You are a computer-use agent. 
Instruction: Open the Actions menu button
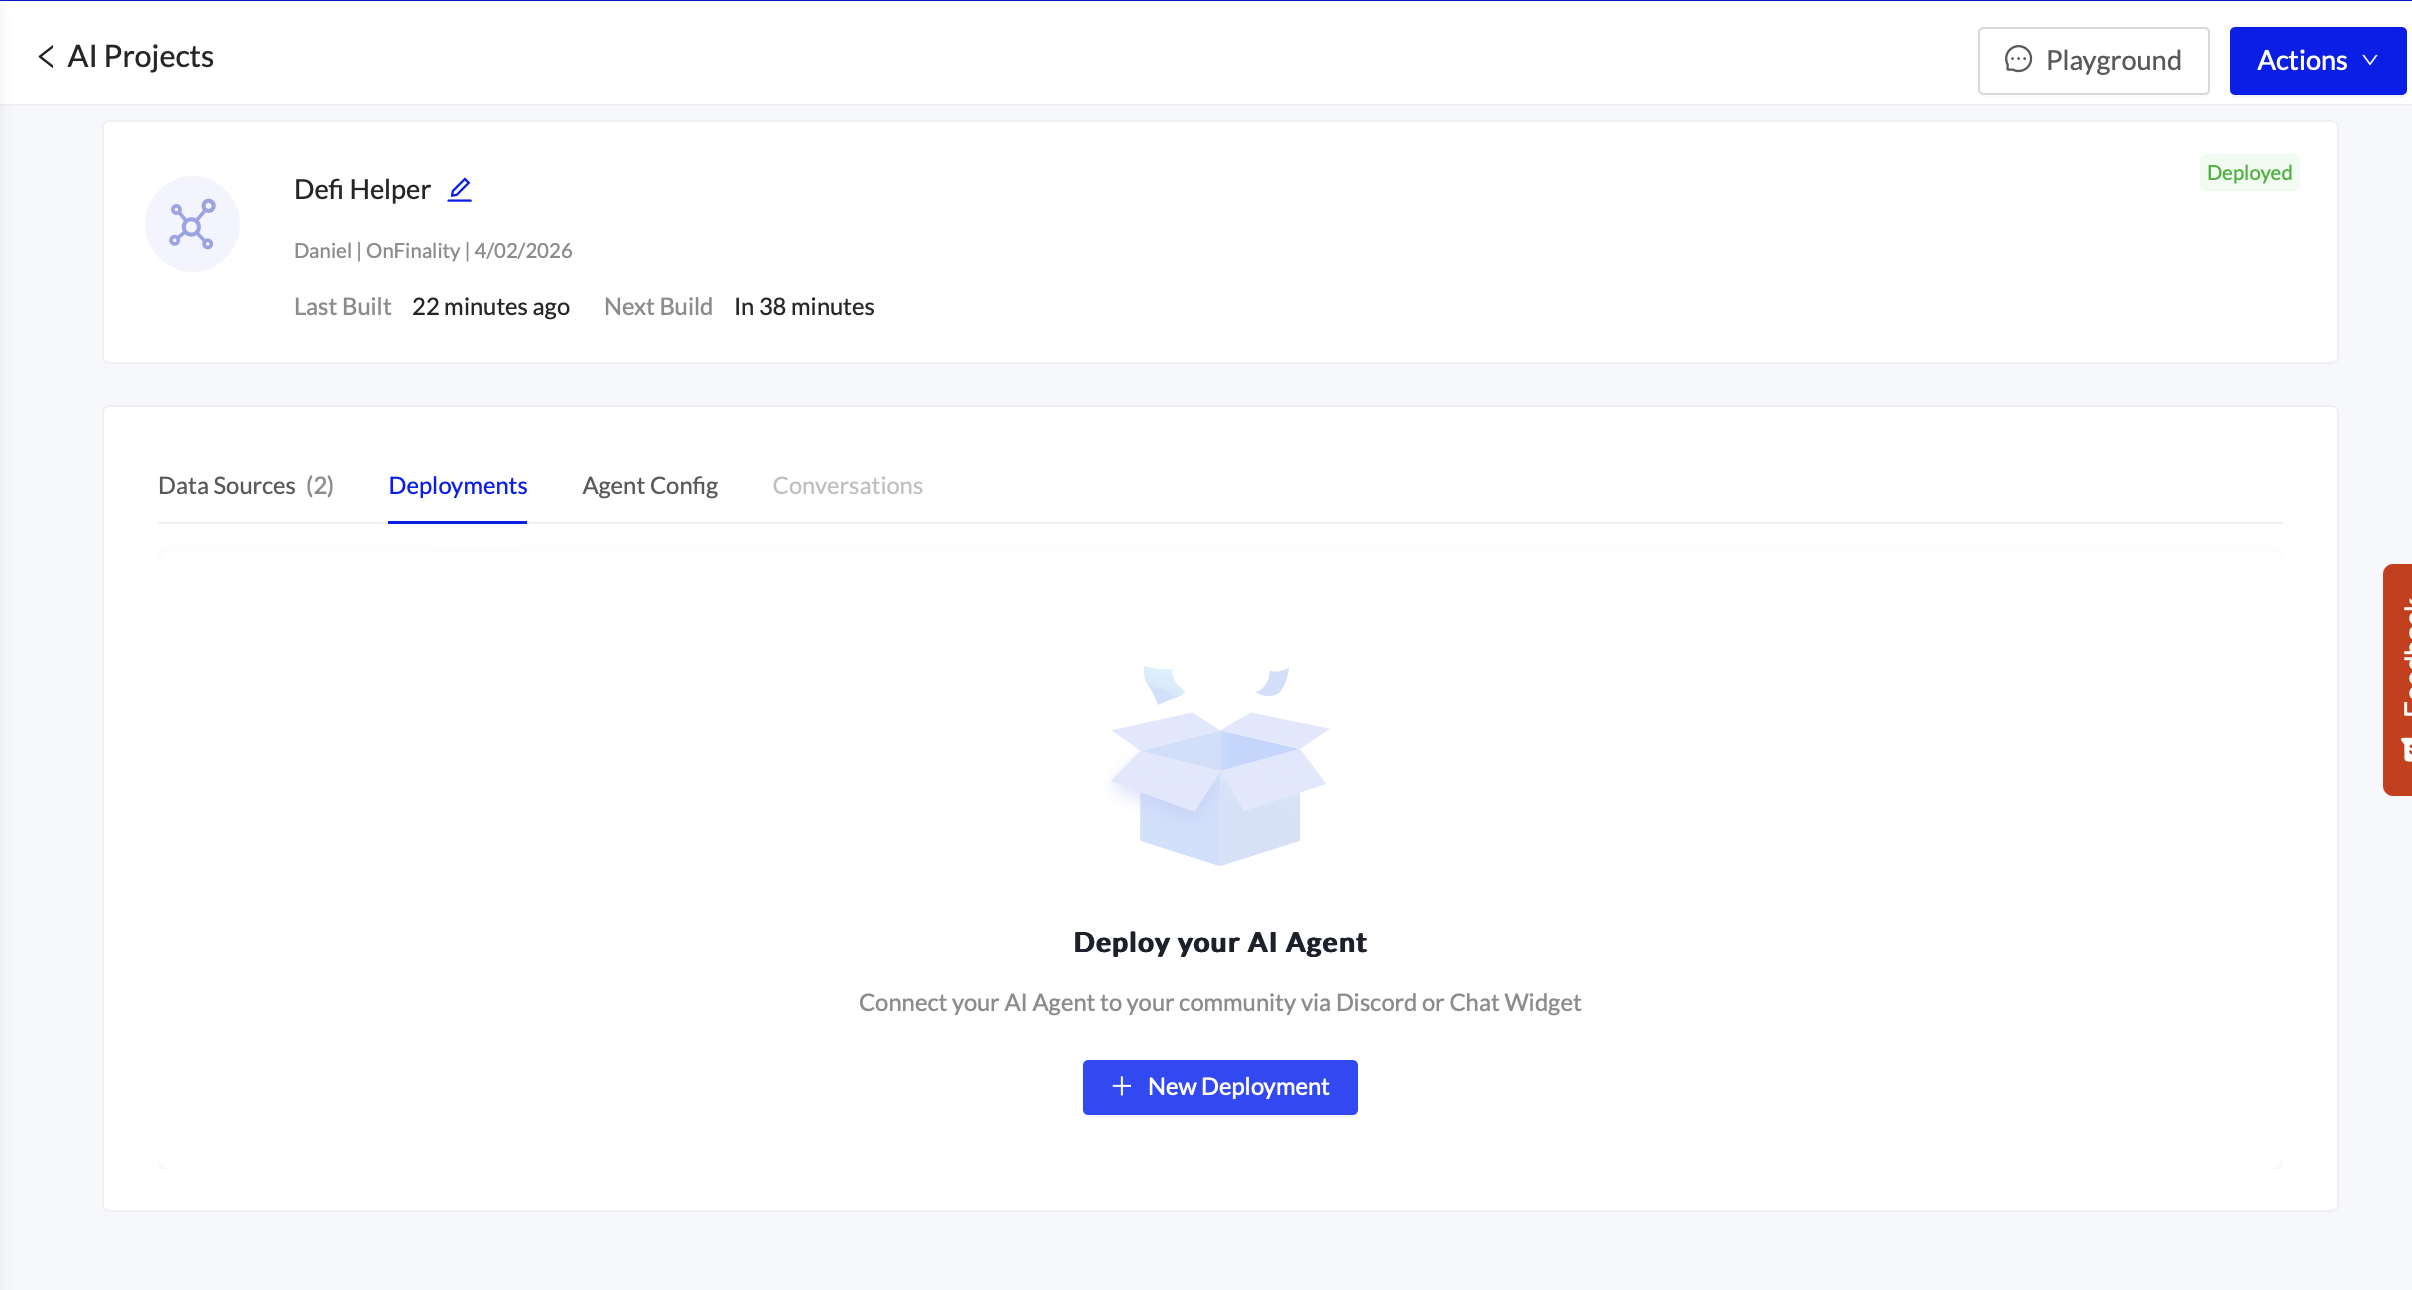pos(2301,60)
